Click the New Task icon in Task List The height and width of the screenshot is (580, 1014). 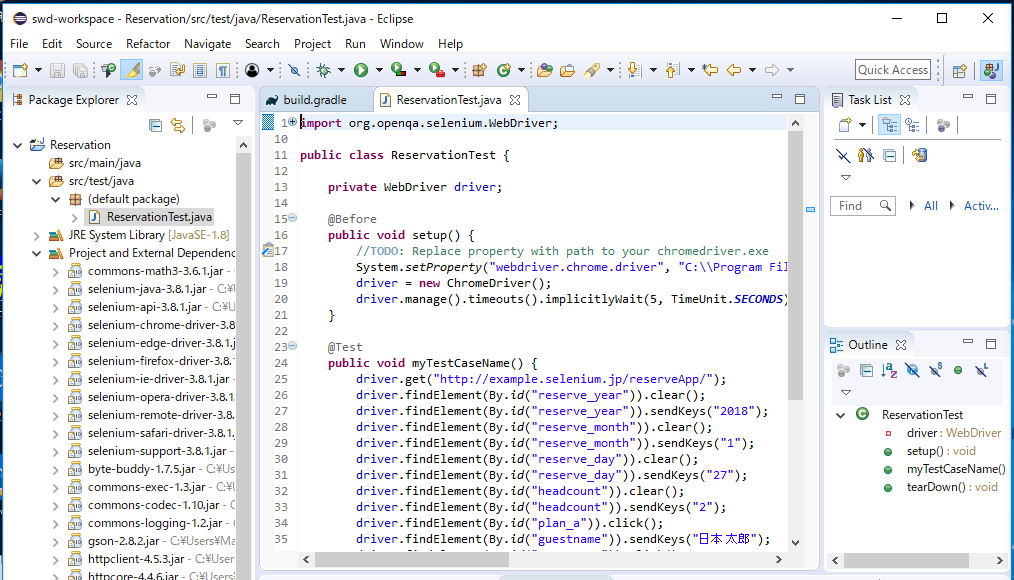[845, 125]
